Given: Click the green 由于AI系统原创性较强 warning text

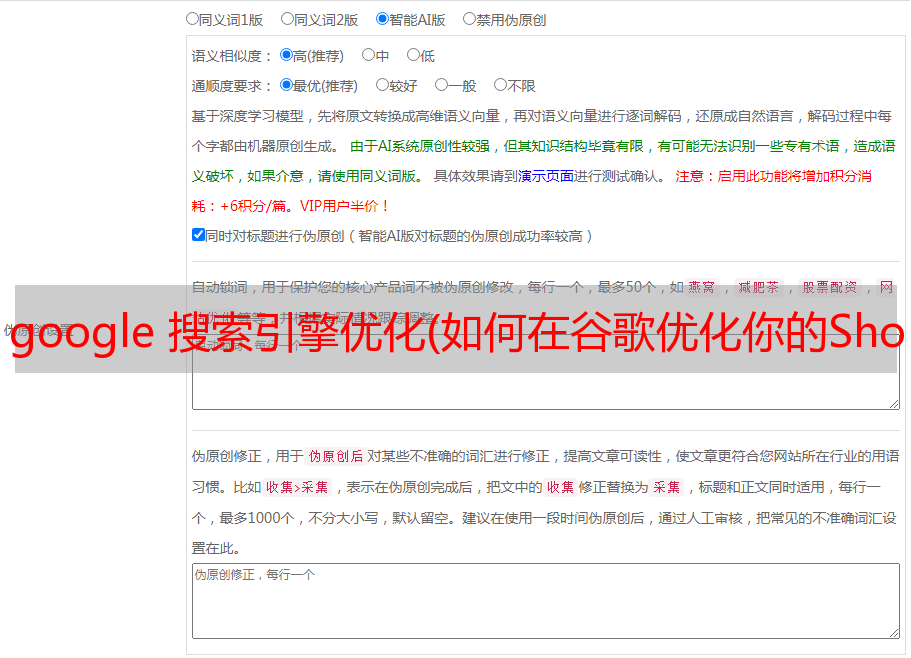Looking at the screenshot, I should click(x=419, y=146).
